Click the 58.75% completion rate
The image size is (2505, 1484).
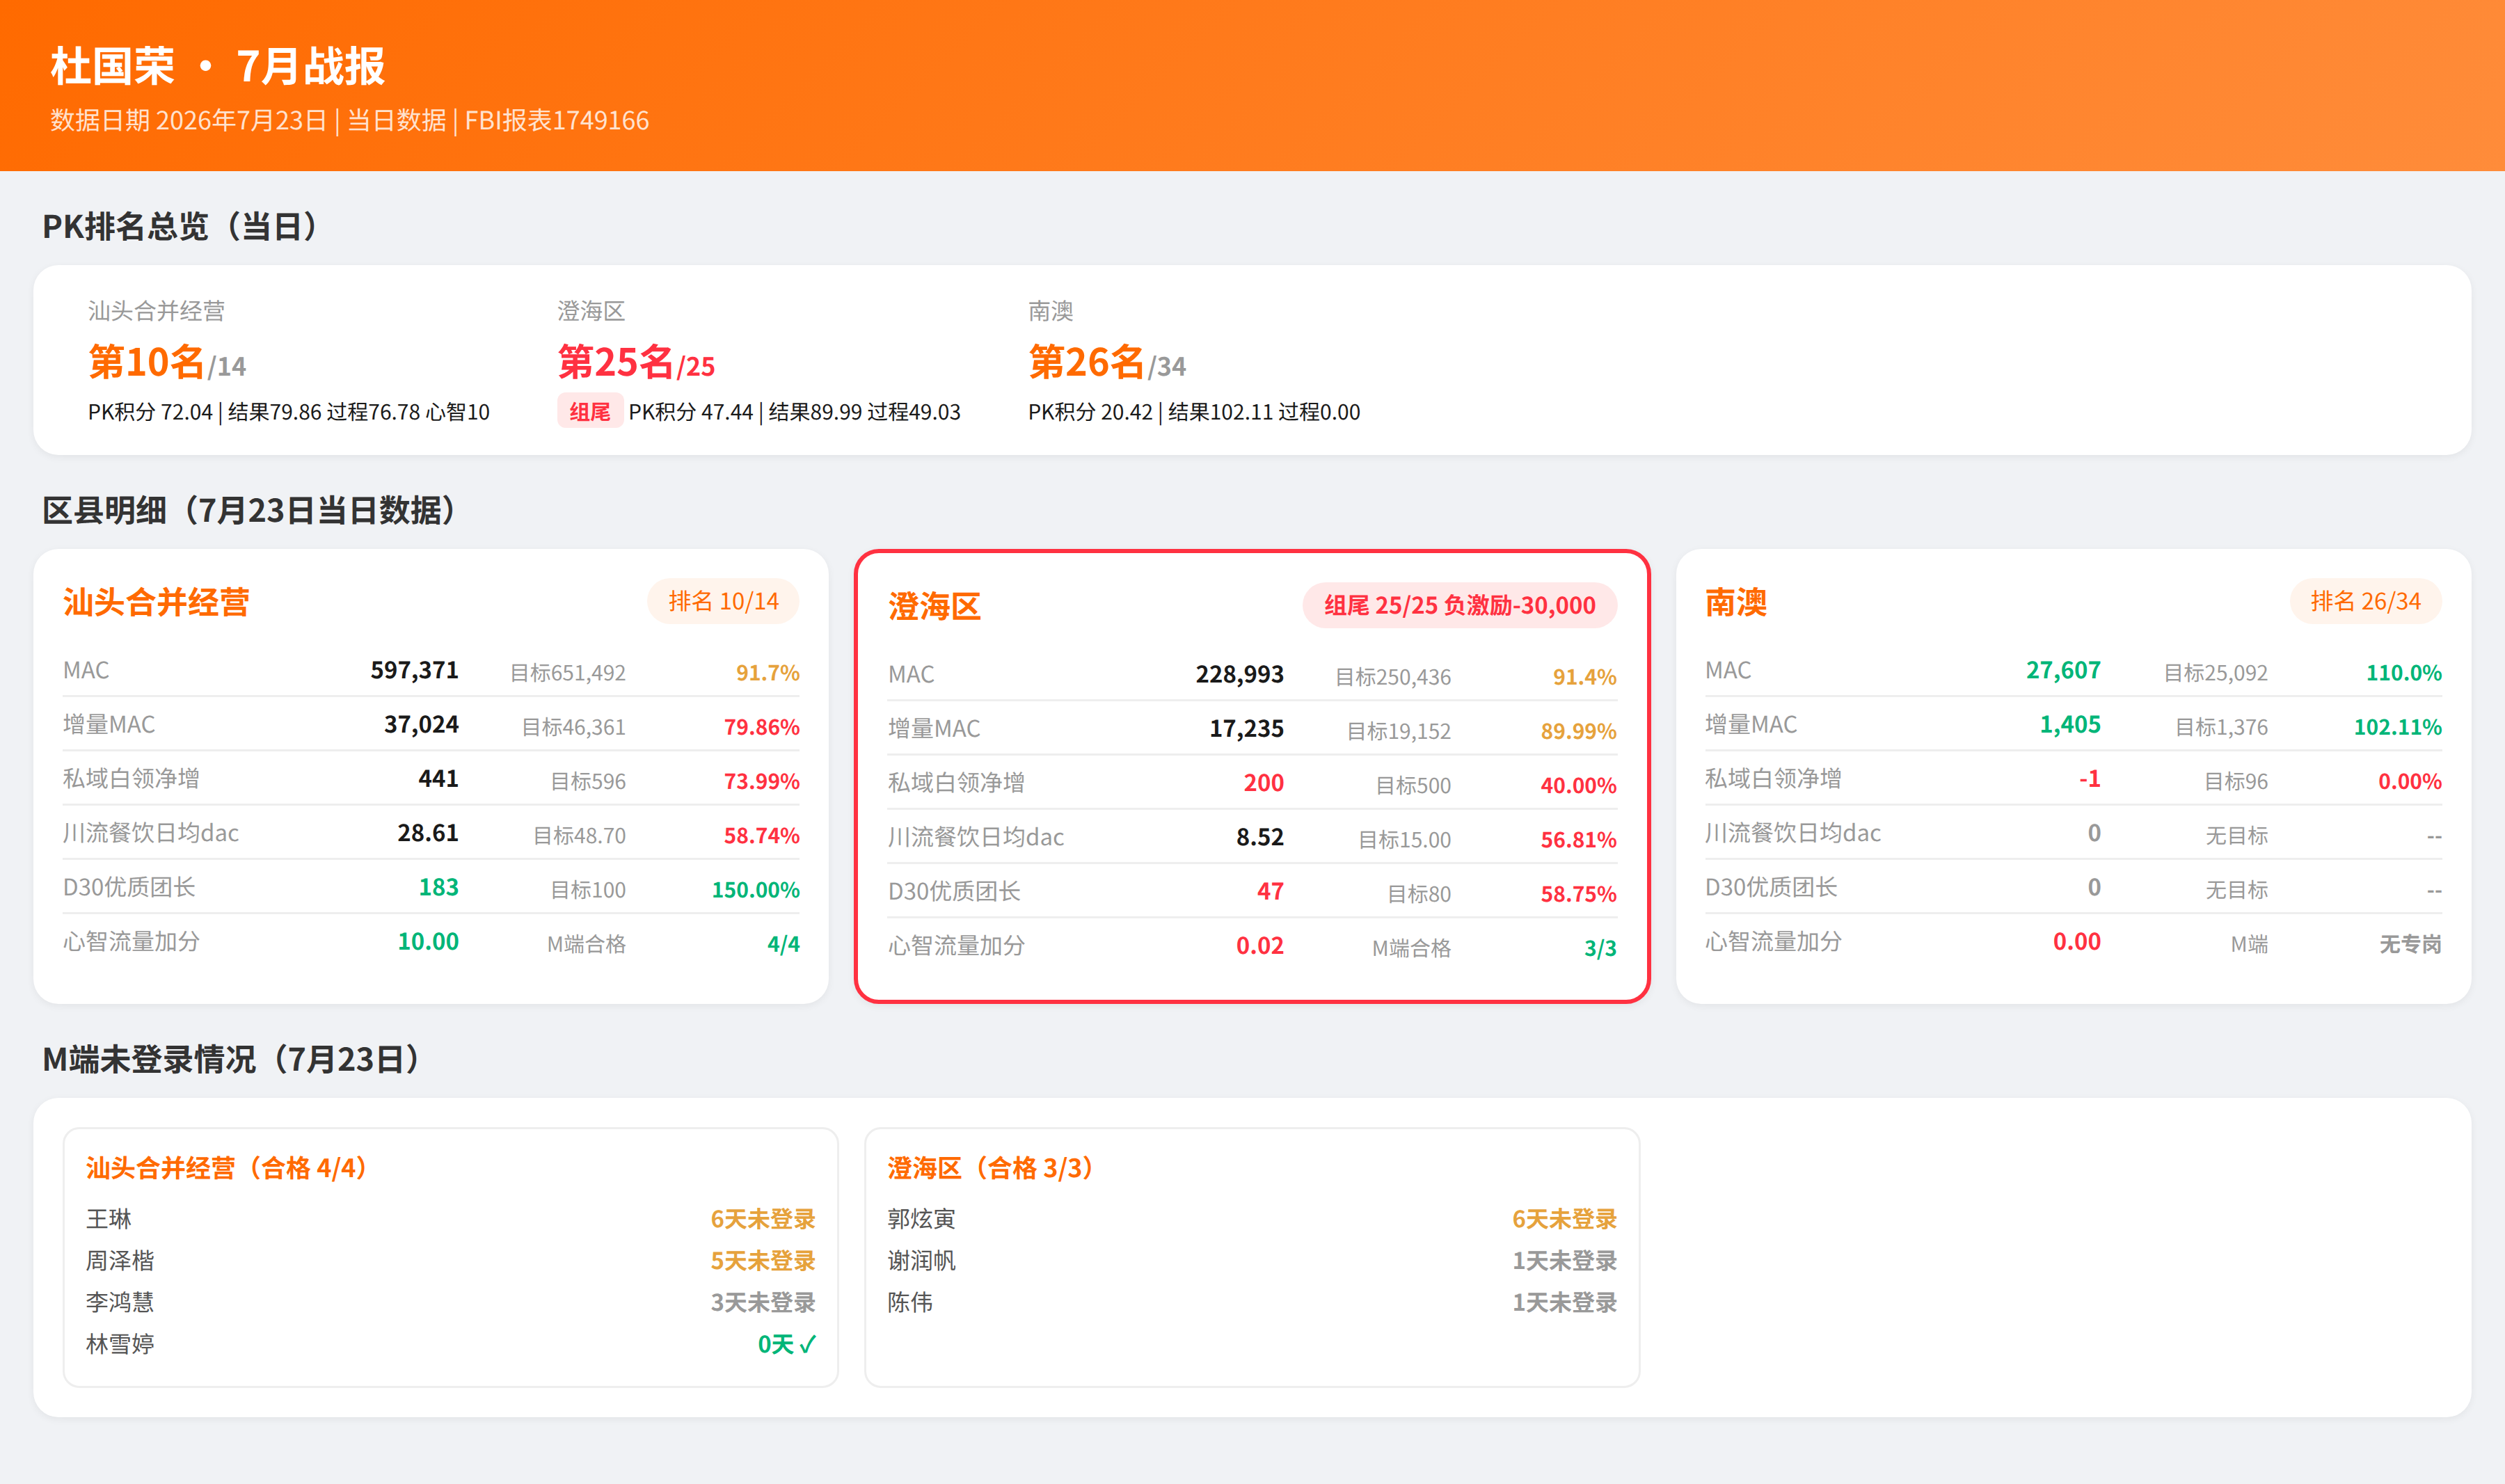pyautogui.click(x=1578, y=894)
